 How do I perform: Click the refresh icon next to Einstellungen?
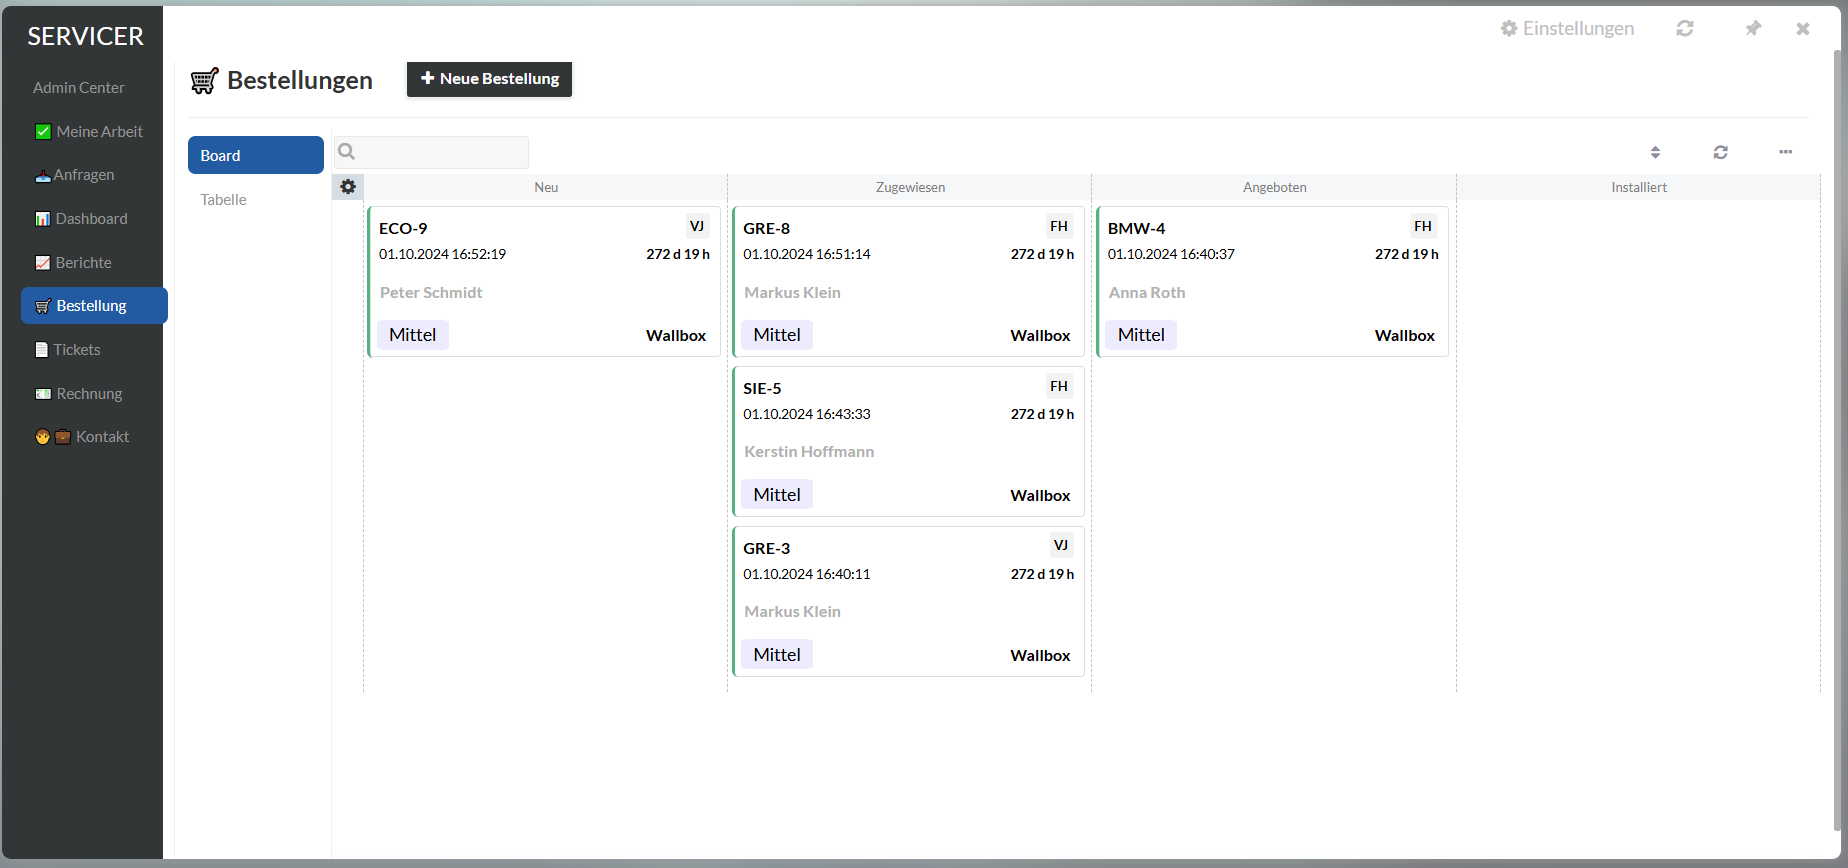click(1685, 29)
